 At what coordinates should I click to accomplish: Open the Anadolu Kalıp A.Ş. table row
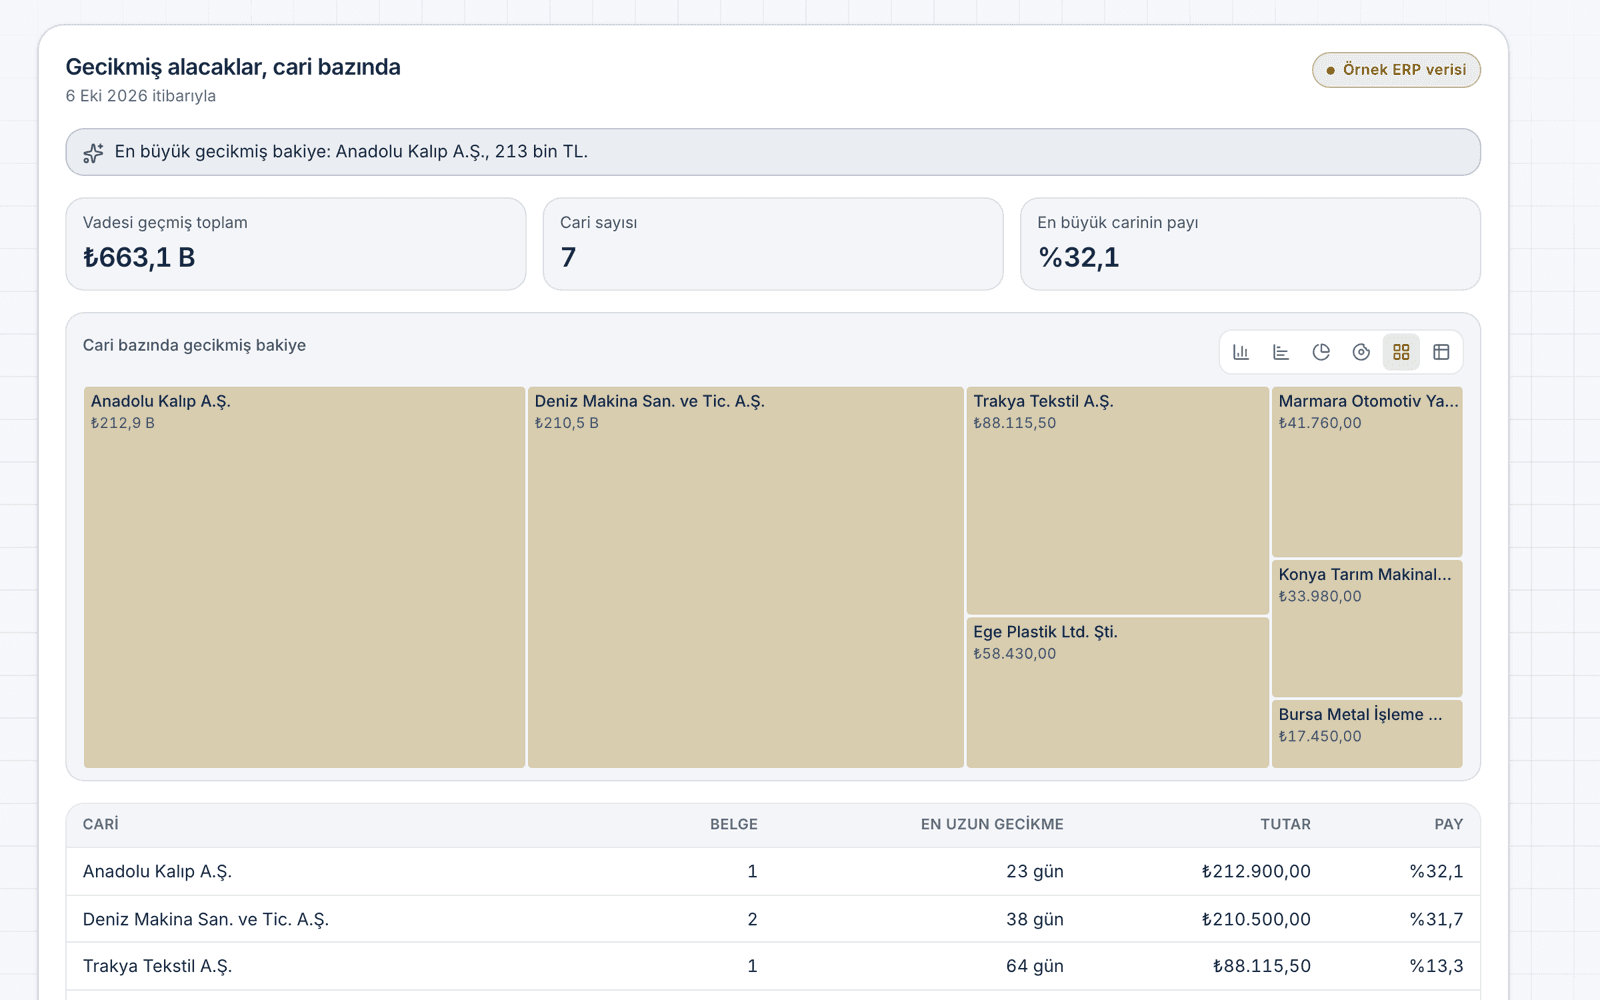point(773,872)
